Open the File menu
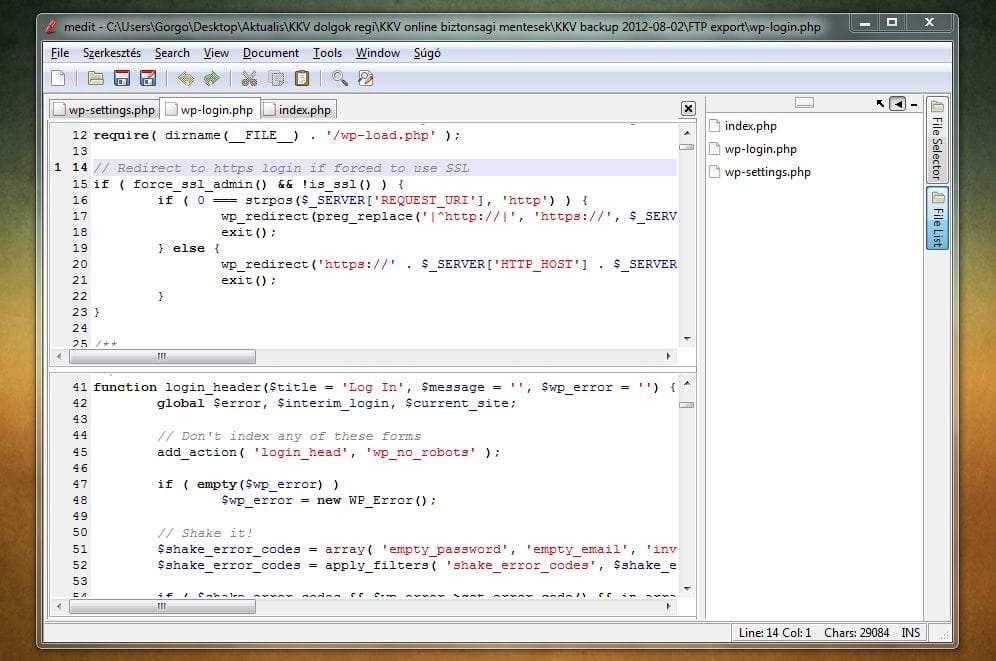Screen dimensions: 996x661 click(60, 53)
